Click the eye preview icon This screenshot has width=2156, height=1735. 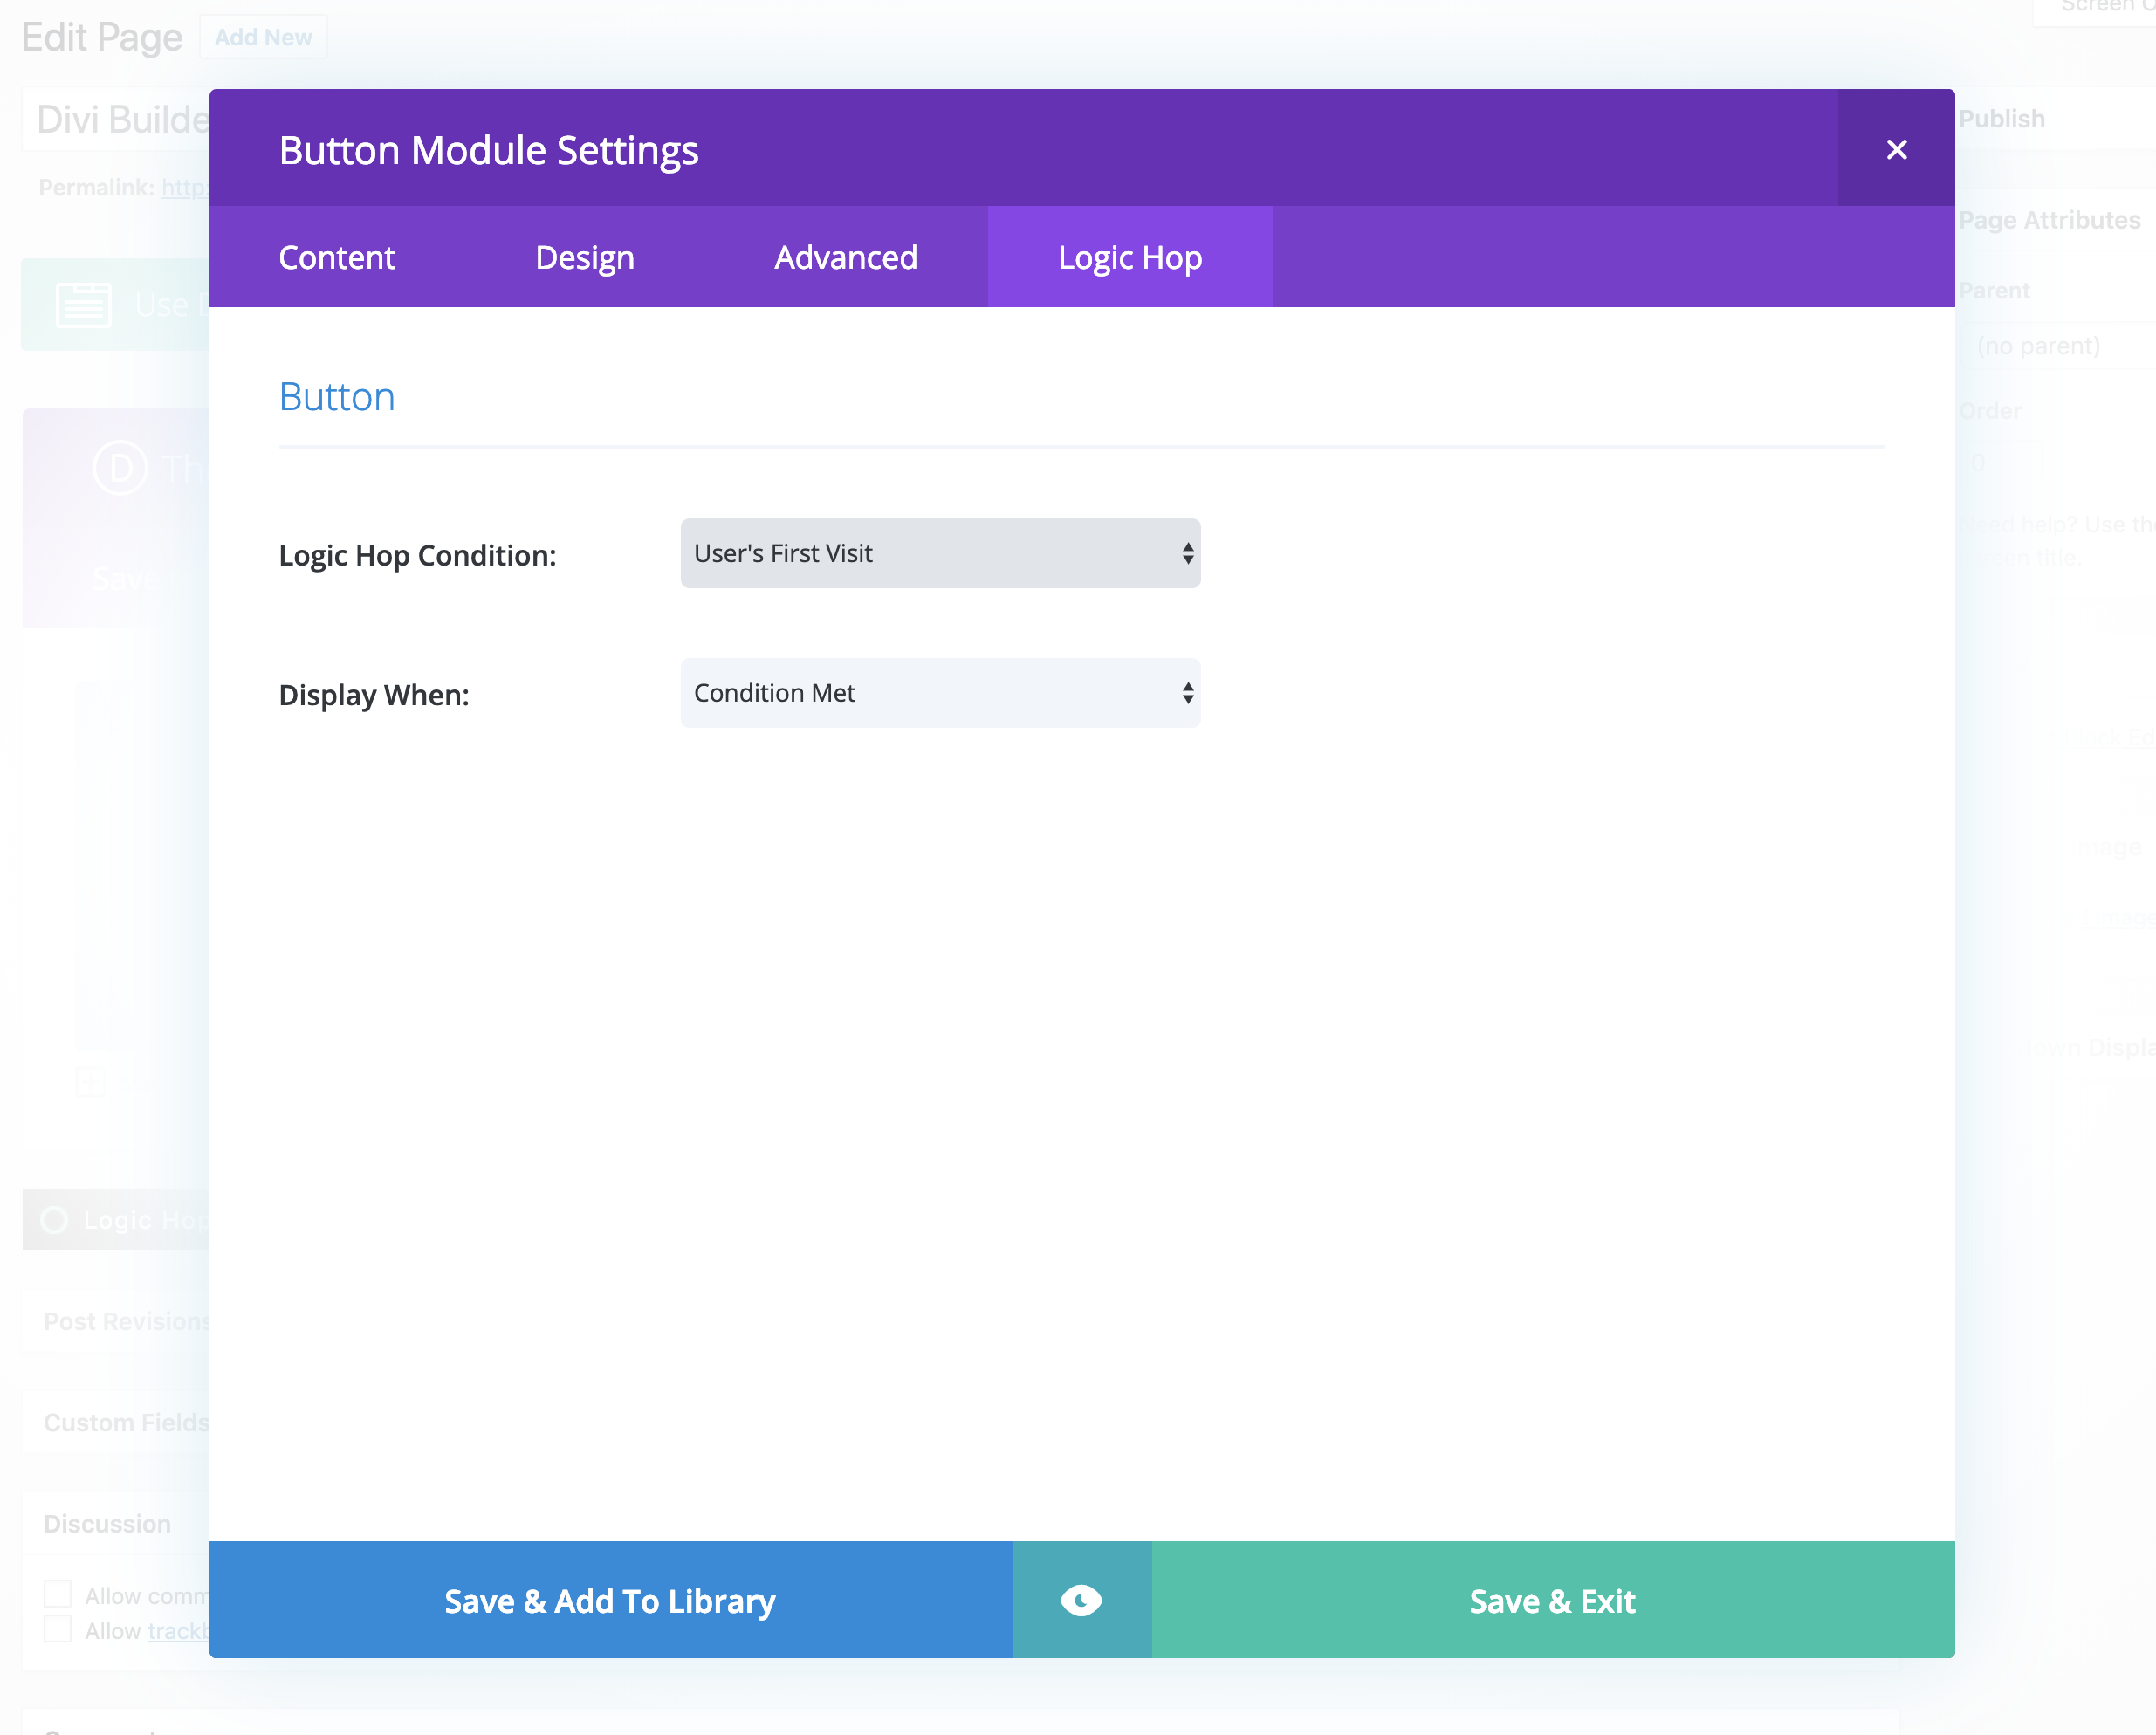click(x=1081, y=1600)
